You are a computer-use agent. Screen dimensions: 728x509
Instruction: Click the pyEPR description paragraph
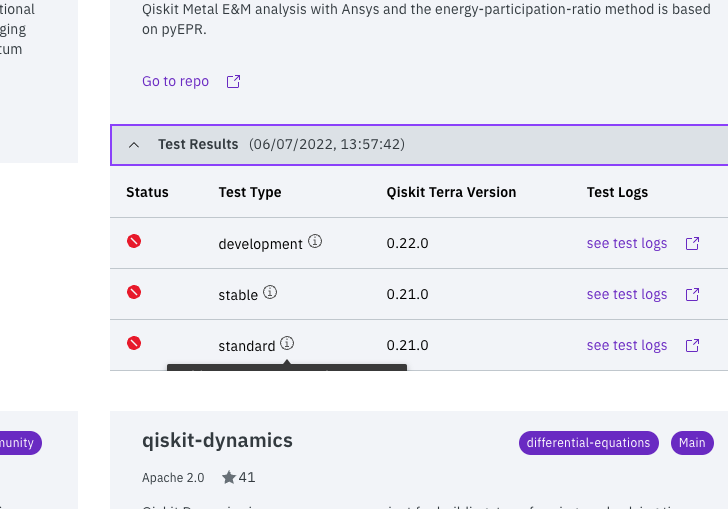pyautogui.click(x=426, y=19)
